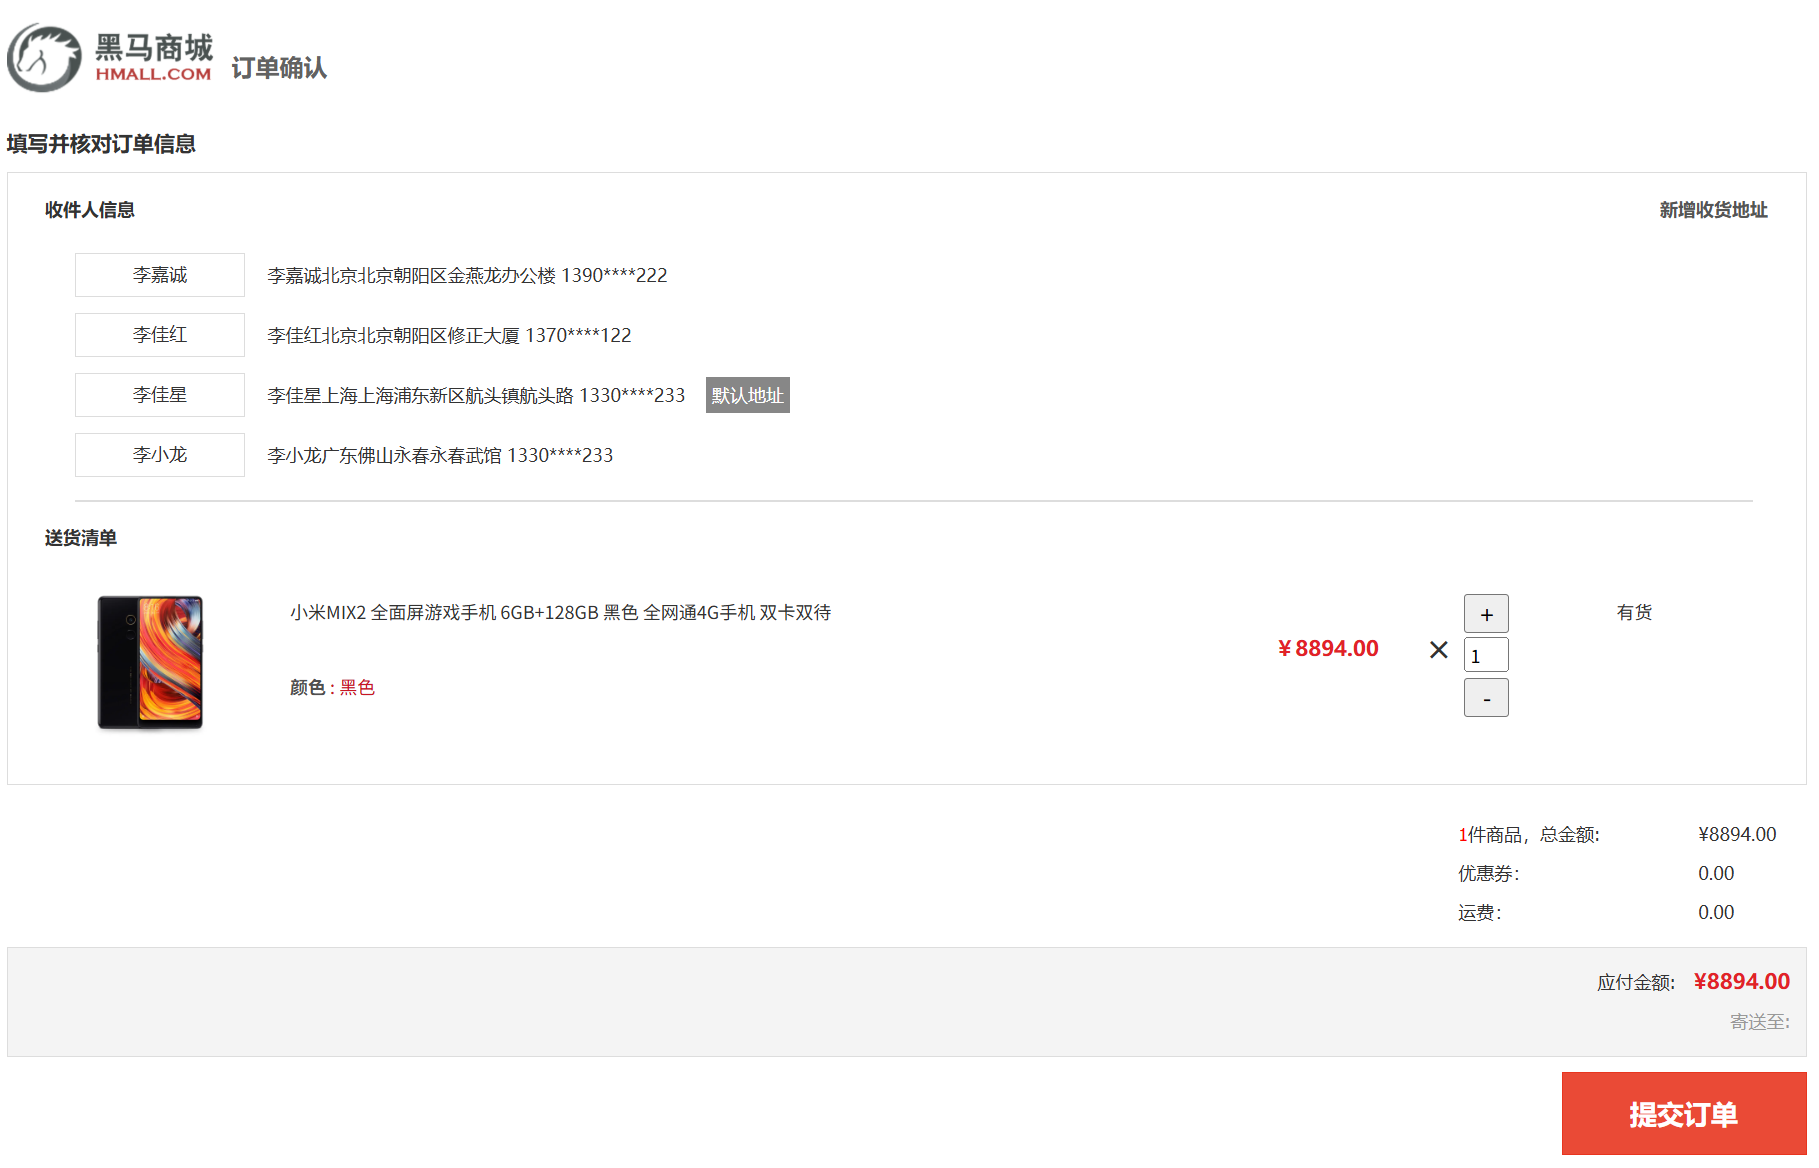Increase quantity with the plus button
The height and width of the screenshot is (1168, 1819).
tap(1486, 614)
